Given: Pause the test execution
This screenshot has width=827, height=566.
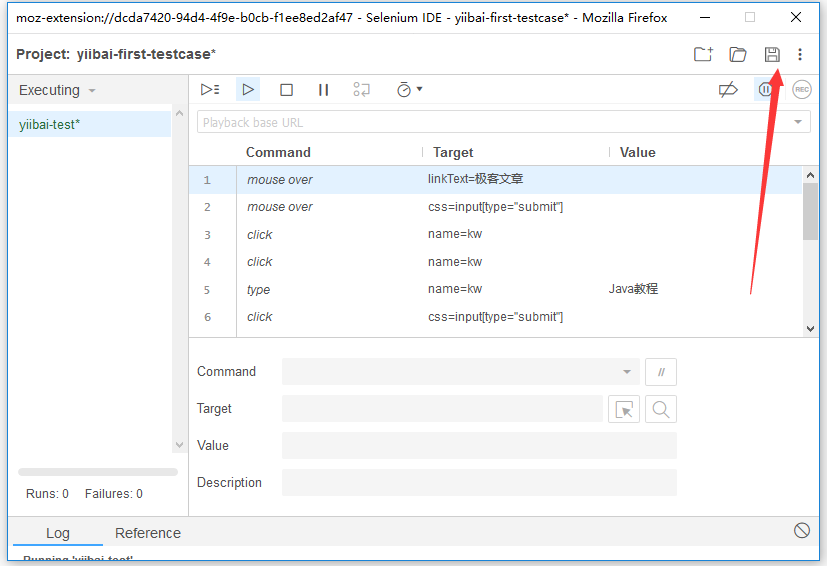Looking at the screenshot, I should pos(323,90).
